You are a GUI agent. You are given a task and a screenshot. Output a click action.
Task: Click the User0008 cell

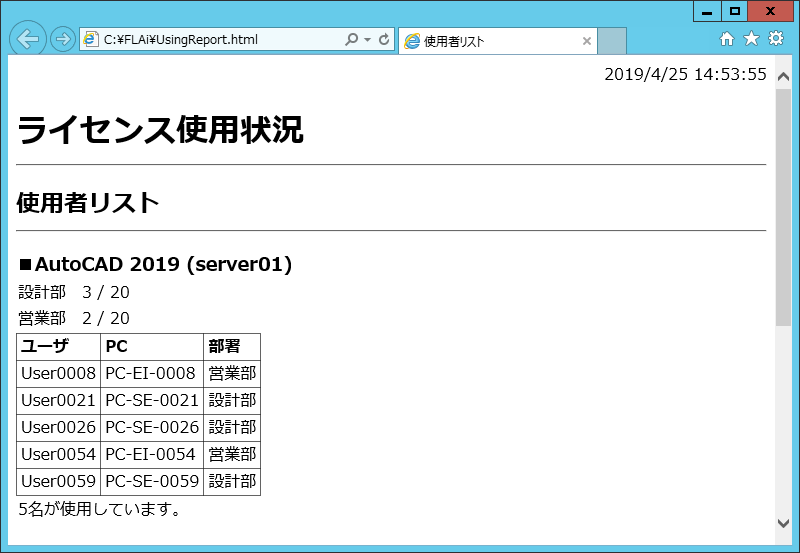(x=59, y=373)
